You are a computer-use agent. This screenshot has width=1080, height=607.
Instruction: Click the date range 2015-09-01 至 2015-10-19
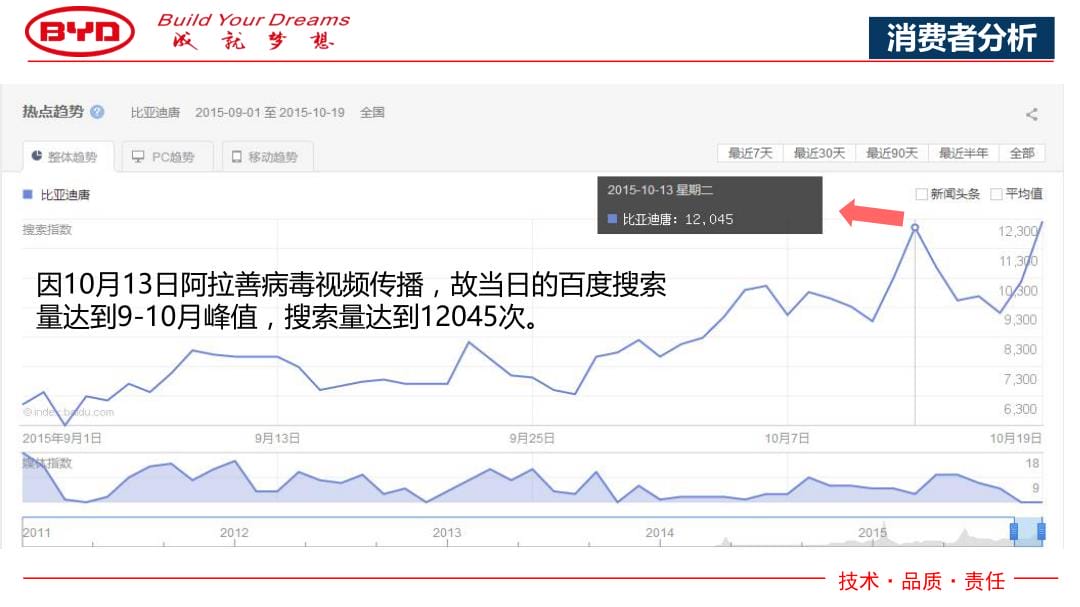click(x=269, y=112)
